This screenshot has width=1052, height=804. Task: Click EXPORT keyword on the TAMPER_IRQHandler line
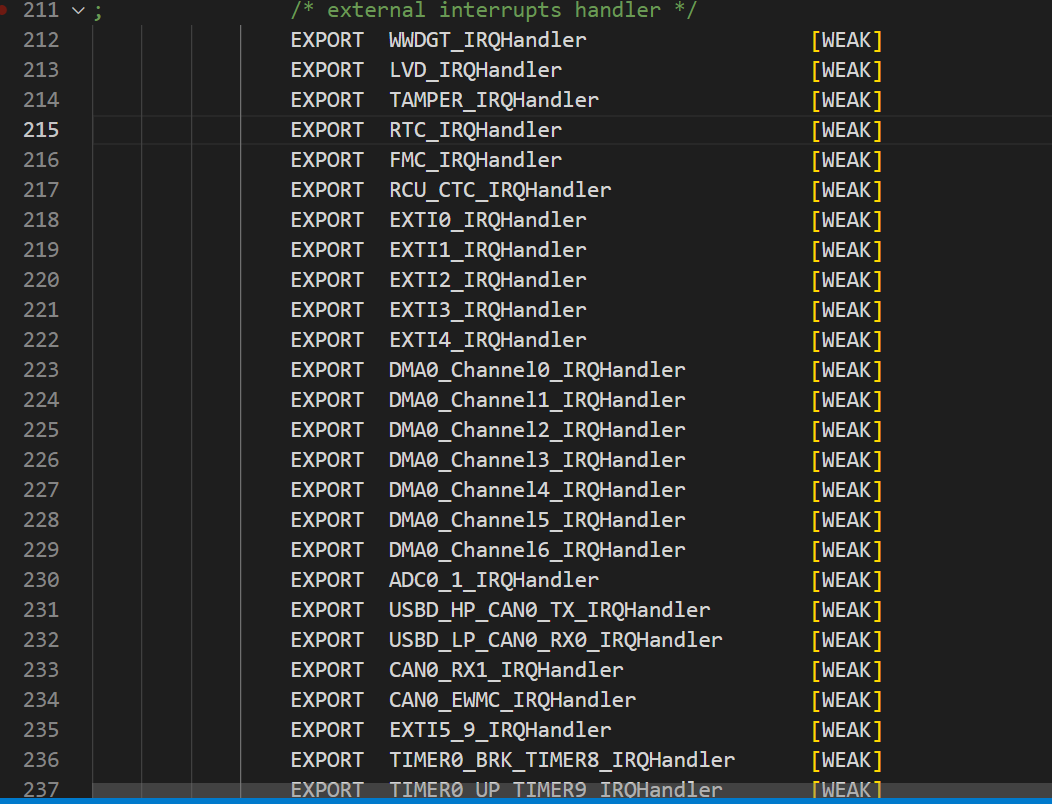327,100
